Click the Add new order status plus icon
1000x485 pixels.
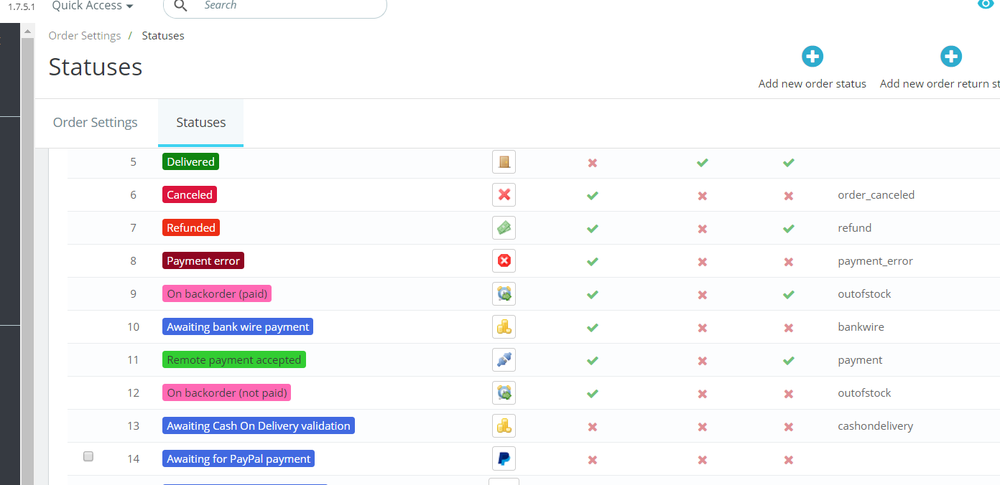812,57
